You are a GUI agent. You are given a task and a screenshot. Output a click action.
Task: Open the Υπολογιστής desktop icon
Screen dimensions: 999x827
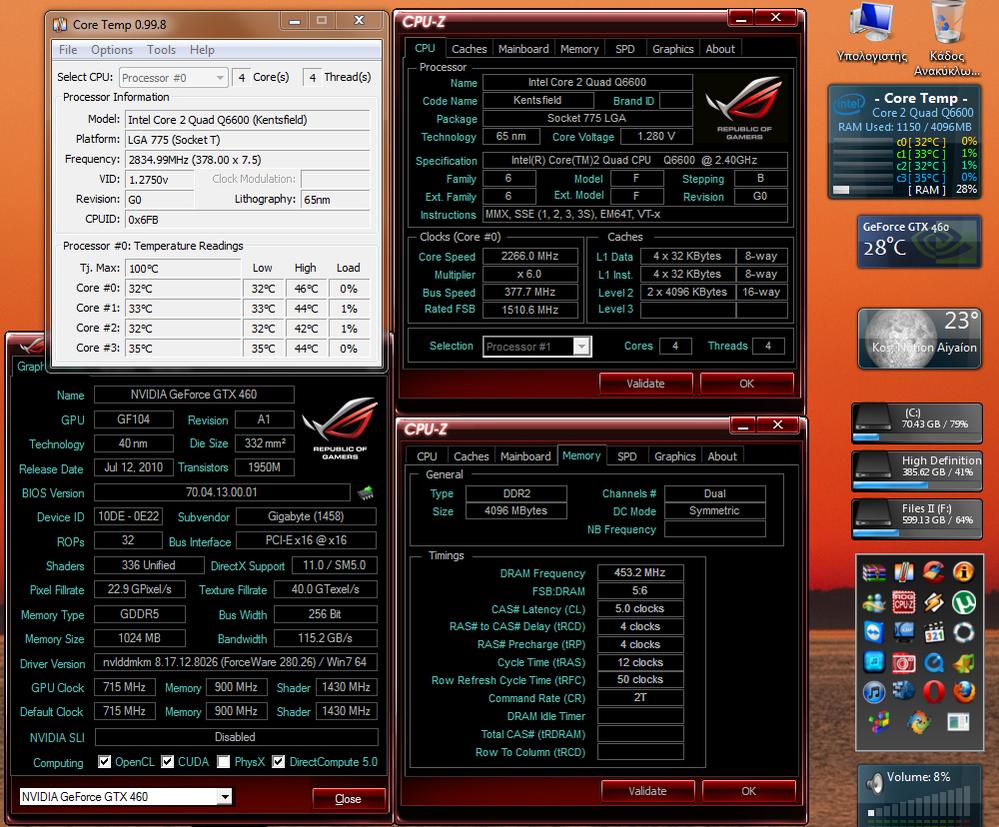point(872,32)
